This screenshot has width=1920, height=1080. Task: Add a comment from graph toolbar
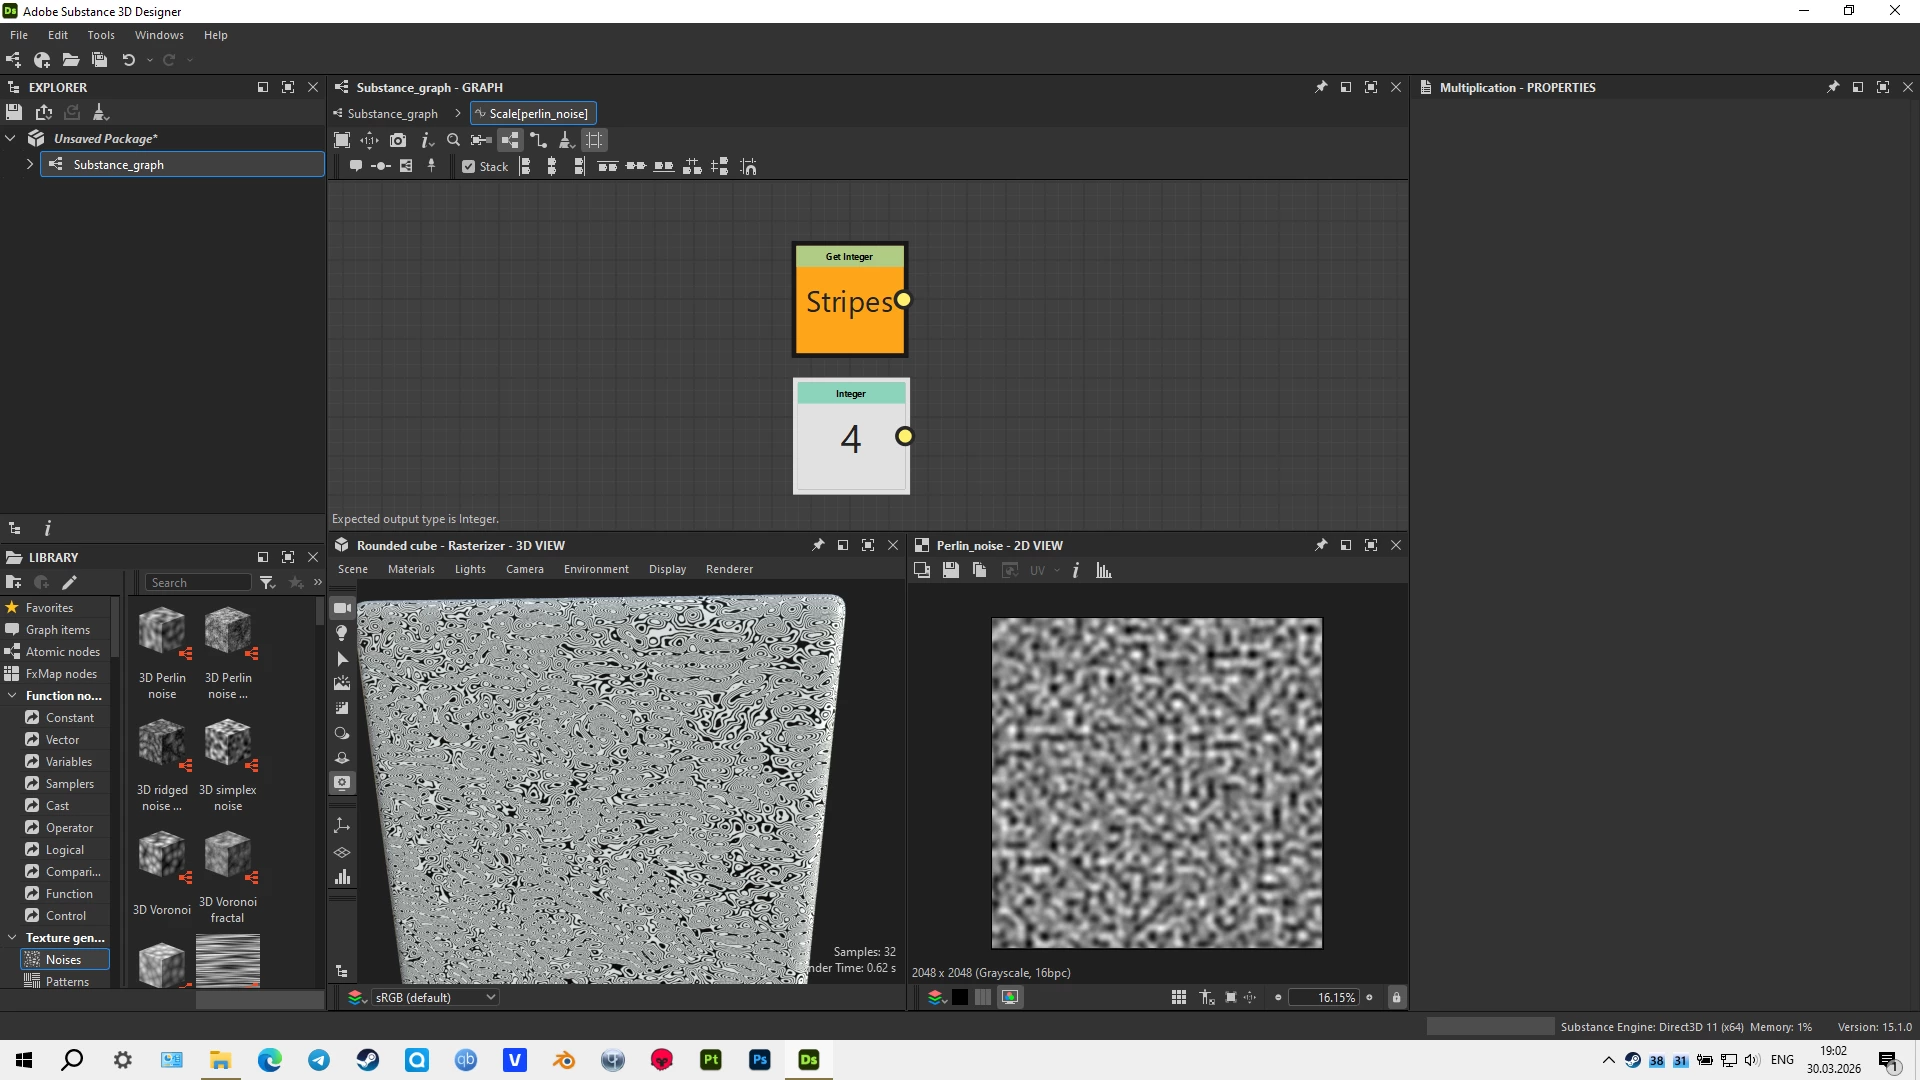tap(356, 166)
